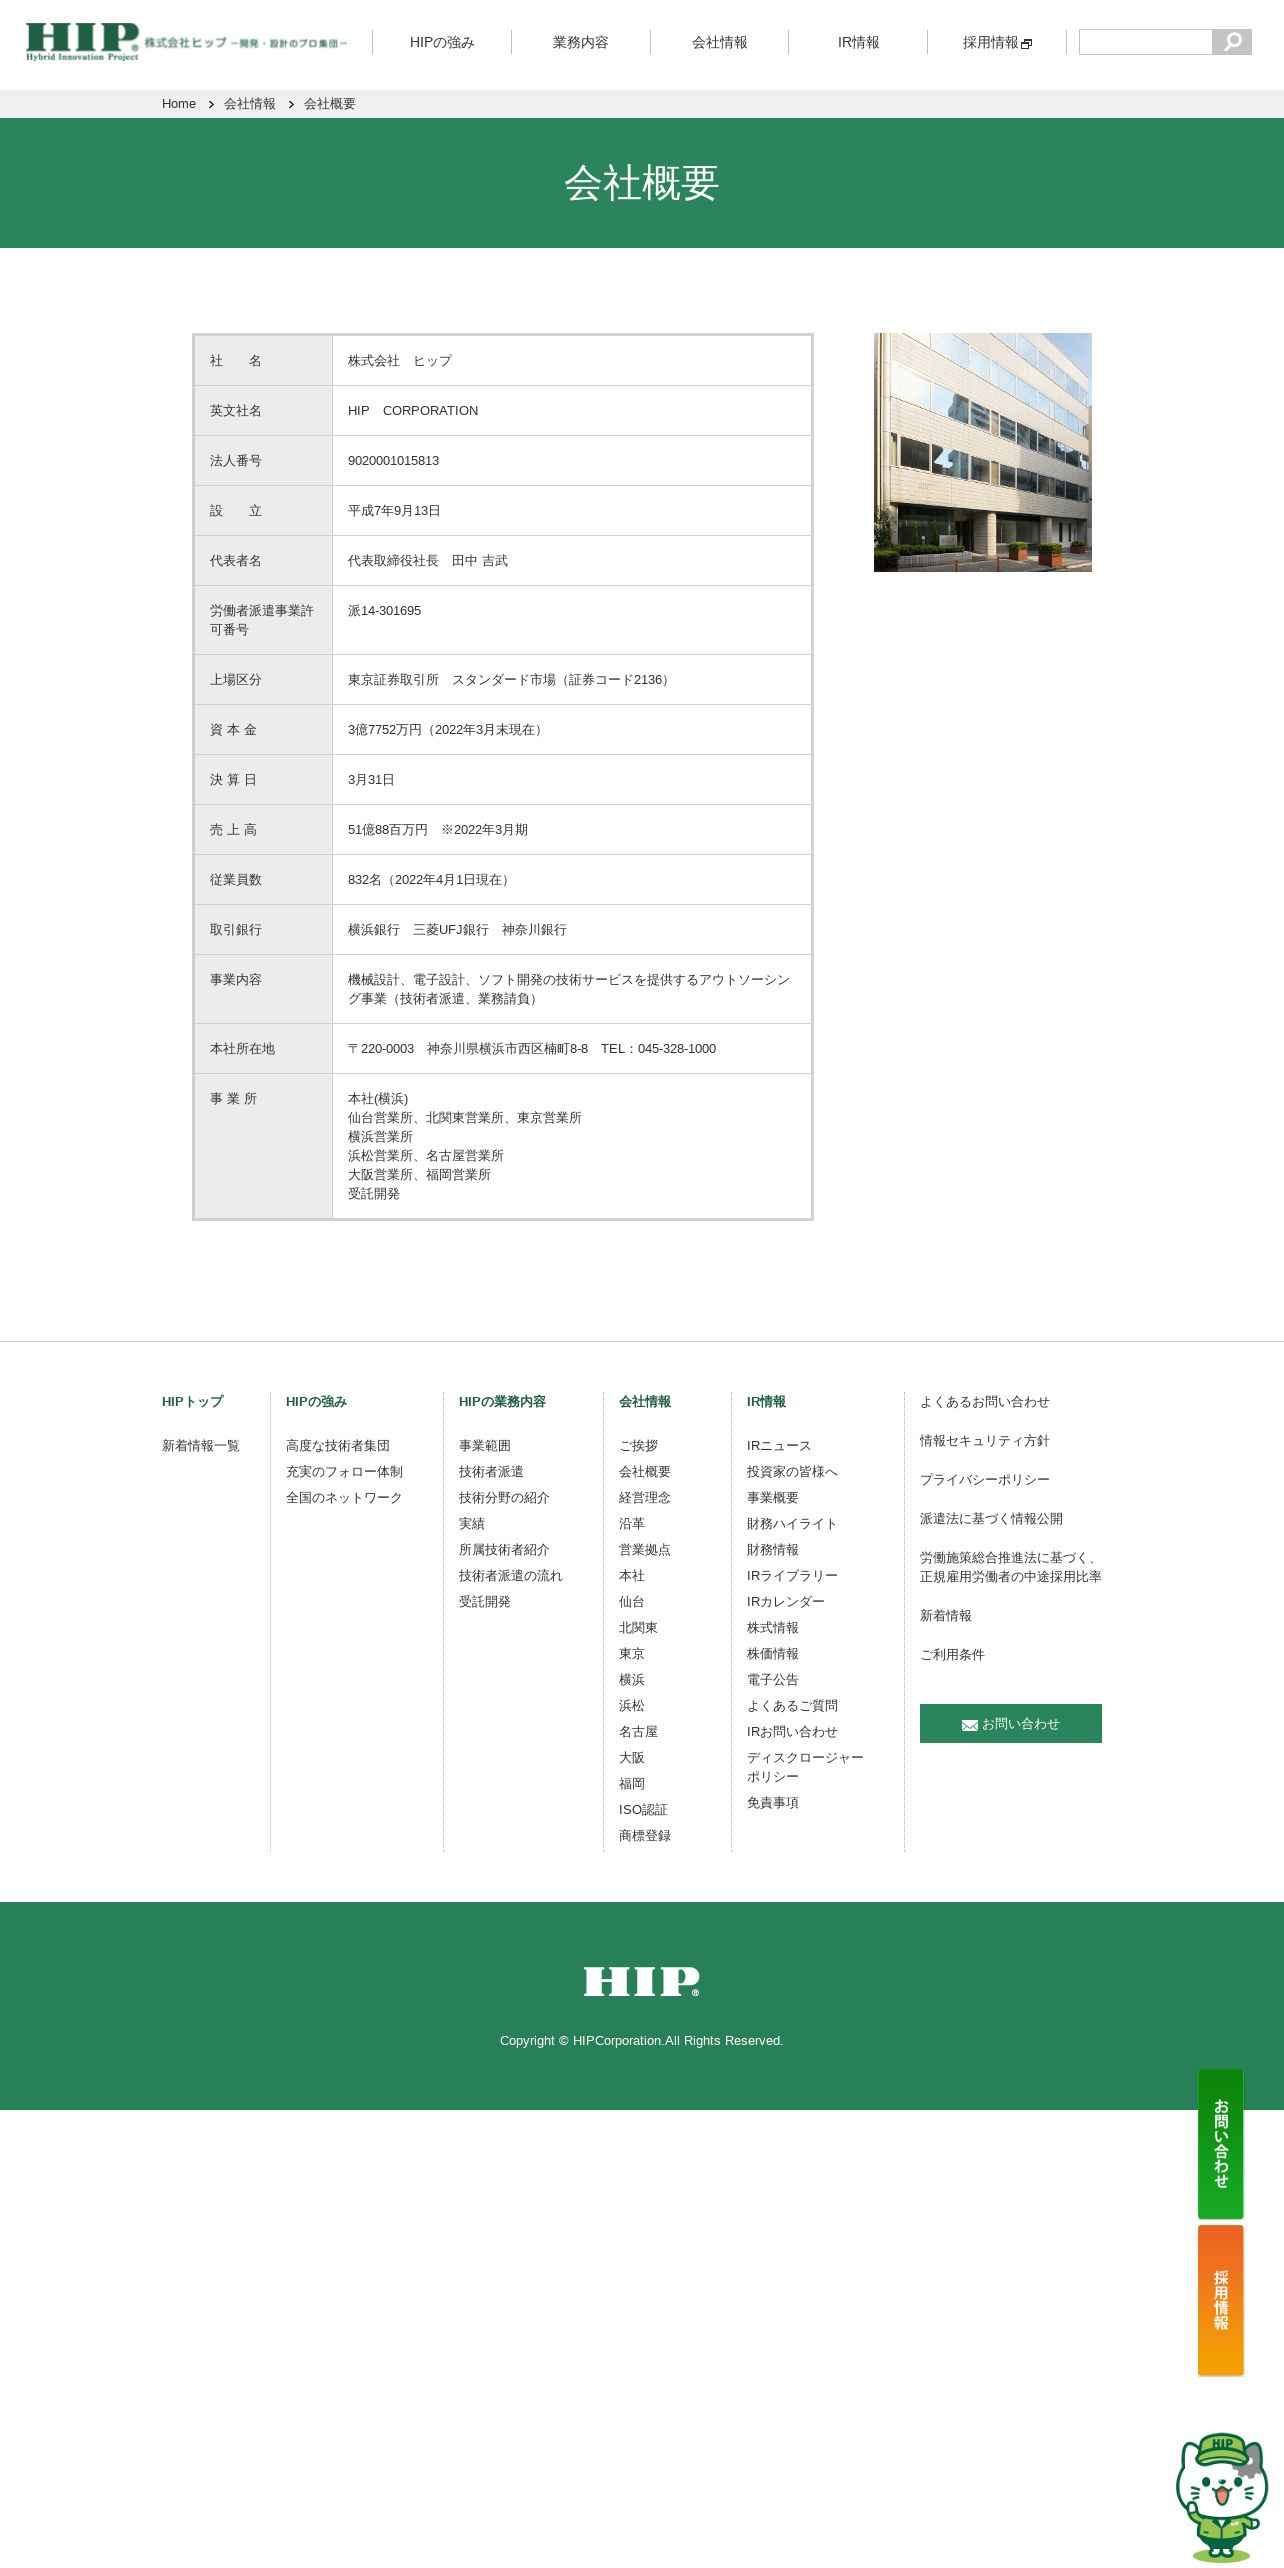1284x2568 pixels.
Task: Open ご利用条件 footer link
Action: point(952,1655)
